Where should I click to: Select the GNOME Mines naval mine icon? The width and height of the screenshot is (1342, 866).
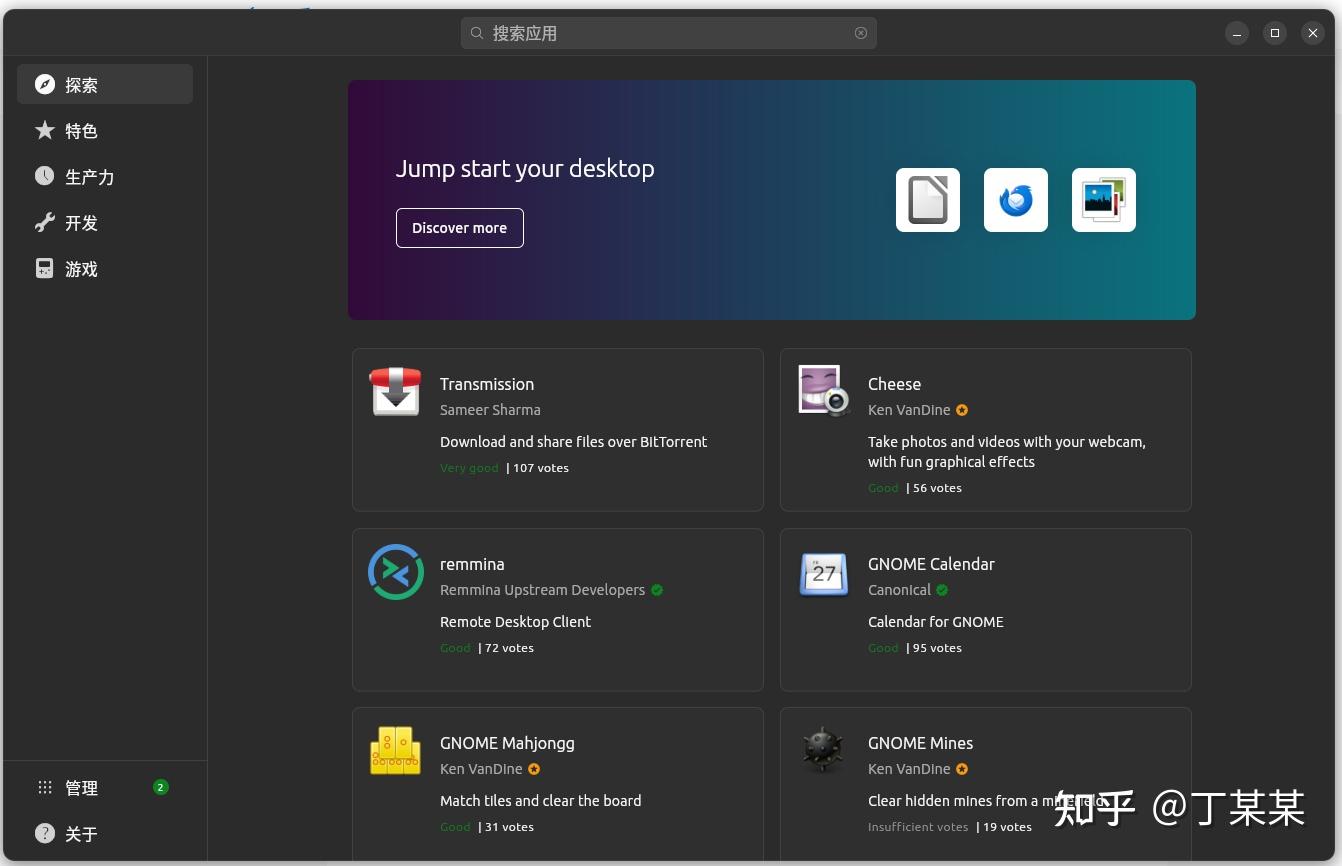point(822,750)
